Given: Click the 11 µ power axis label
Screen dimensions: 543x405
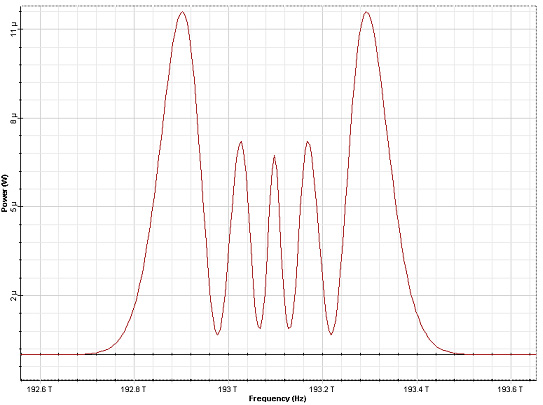Looking at the screenshot, I should 14,29.
